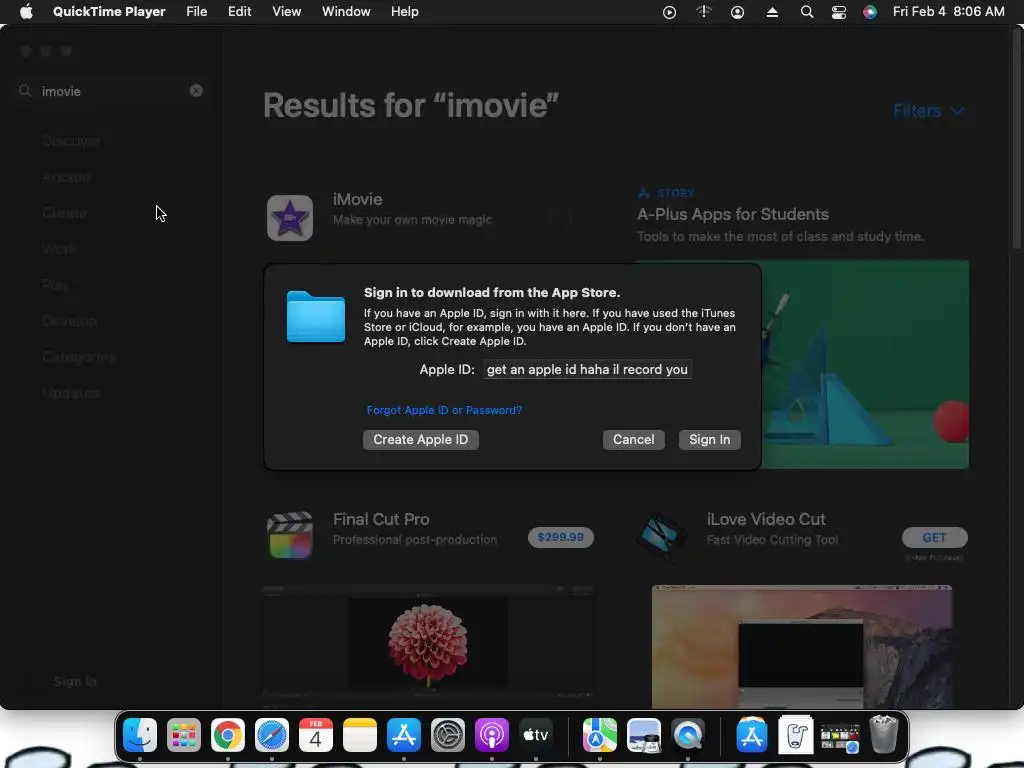Click the imovie search field
Image resolution: width=1024 pixels, height=768 pixels.
[110, 91]
